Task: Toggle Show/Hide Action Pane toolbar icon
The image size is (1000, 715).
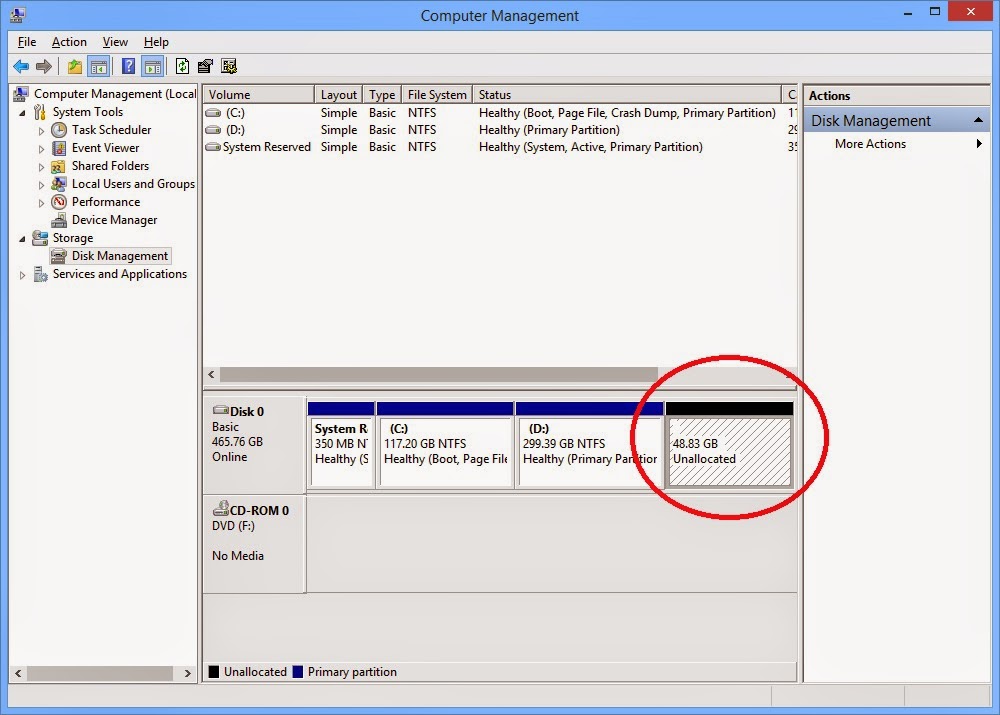Action: (x=152, y=66)
